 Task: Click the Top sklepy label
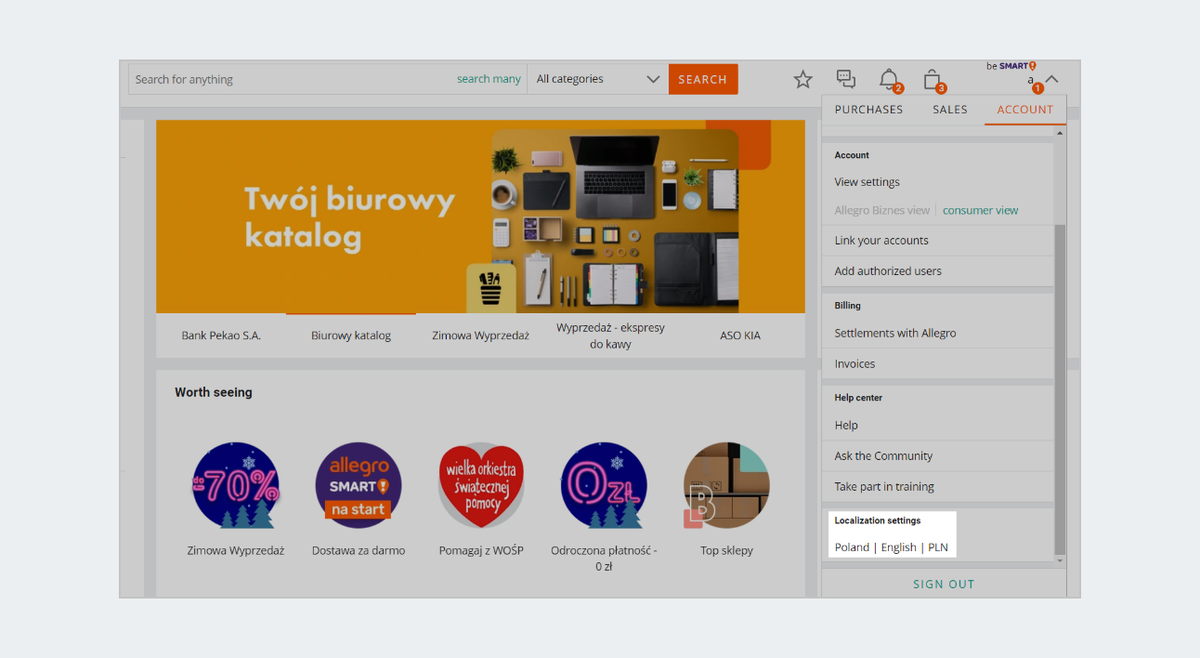pos(727,550)
